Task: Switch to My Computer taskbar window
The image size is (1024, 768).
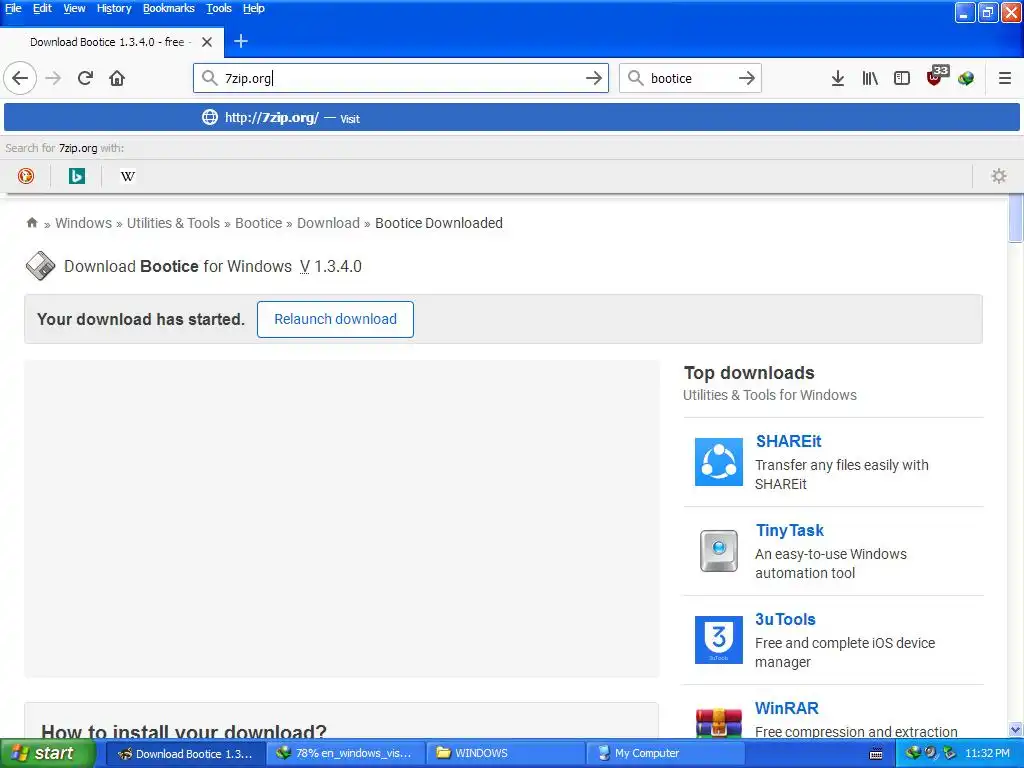Action: [665, 754]
